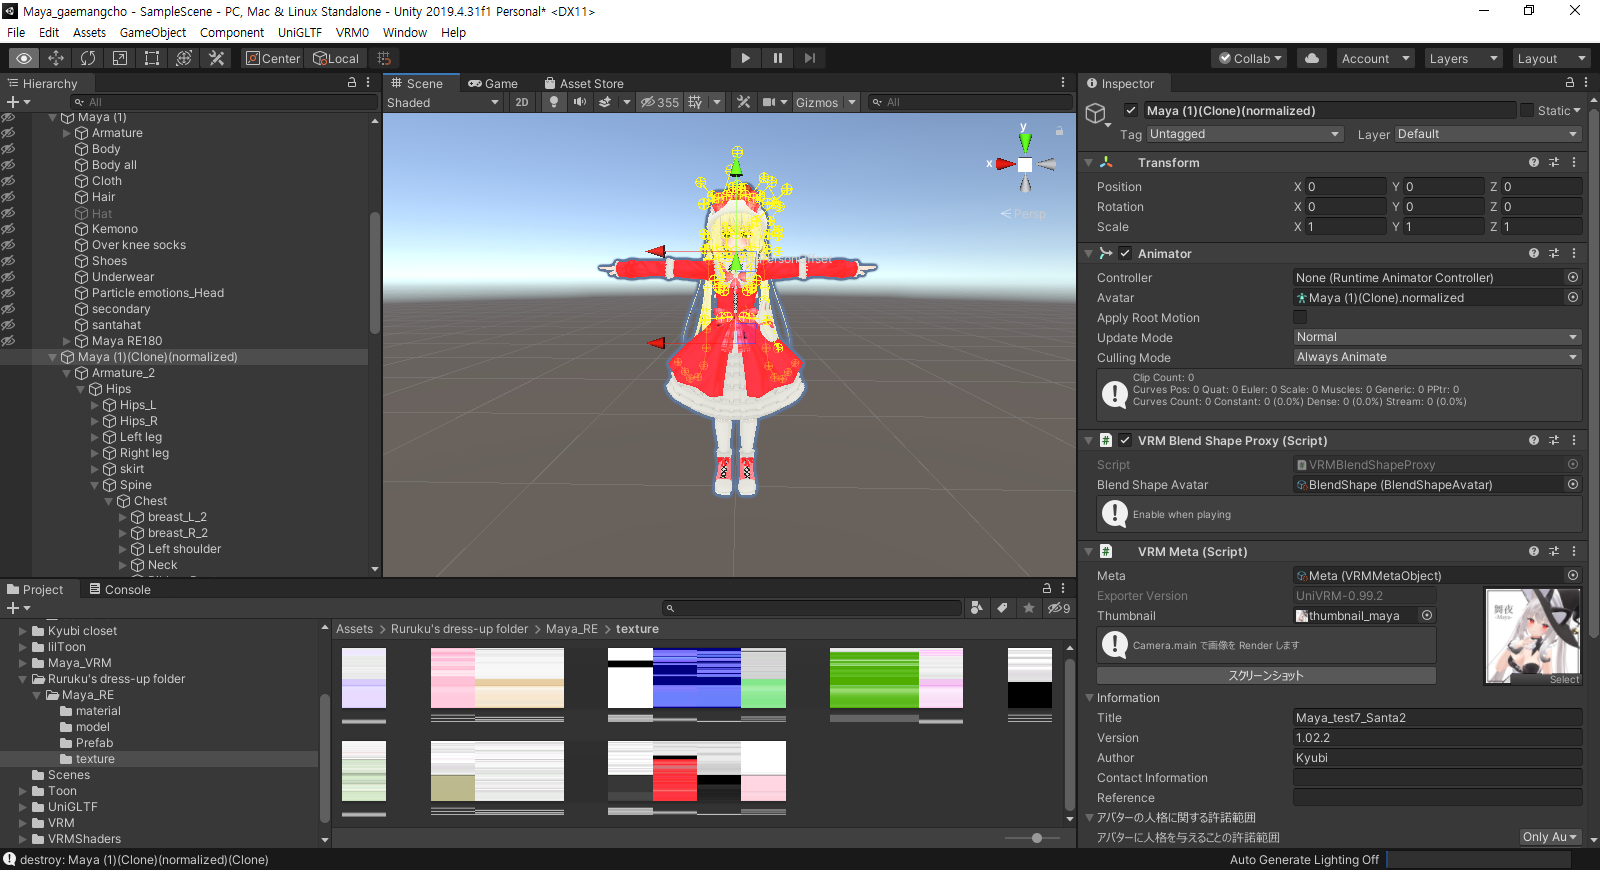Switch to the Game tab

pos(493,83)
